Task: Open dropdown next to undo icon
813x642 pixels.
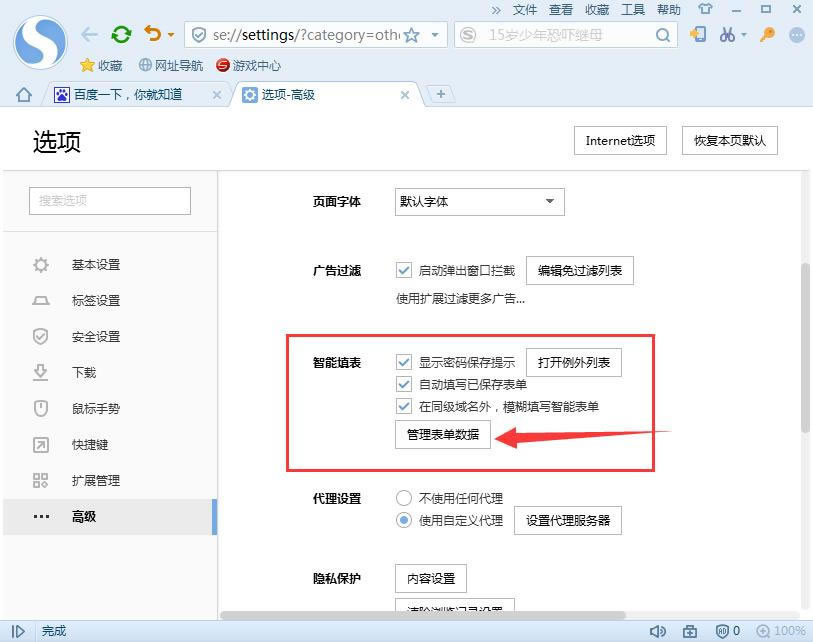Action: click(x=171, y=35)
